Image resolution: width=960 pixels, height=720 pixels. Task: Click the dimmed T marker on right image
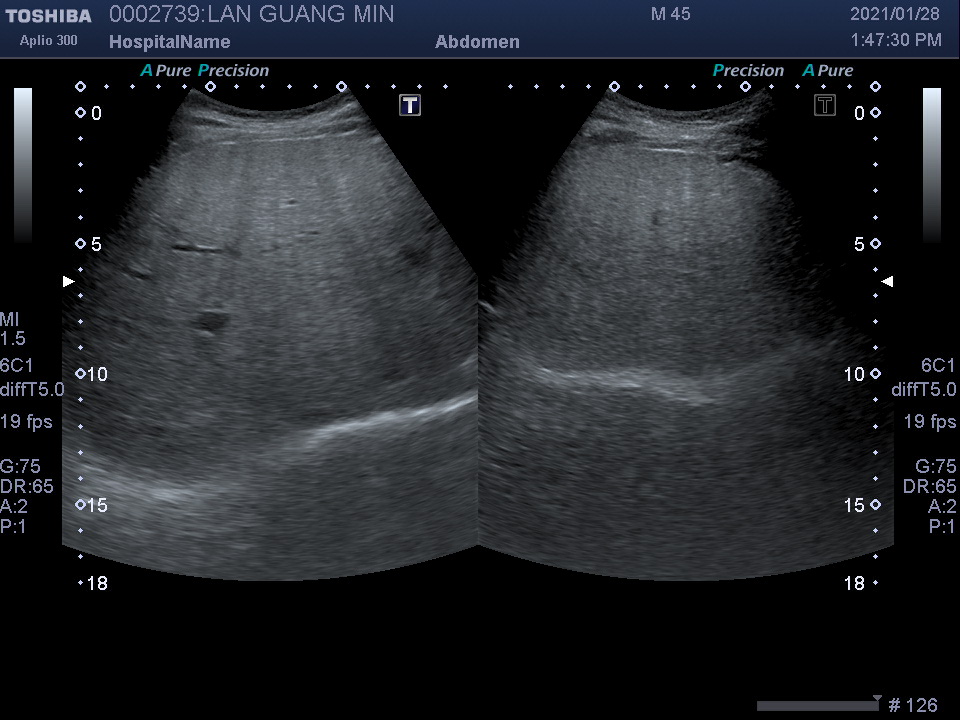(x=825, y=106)
